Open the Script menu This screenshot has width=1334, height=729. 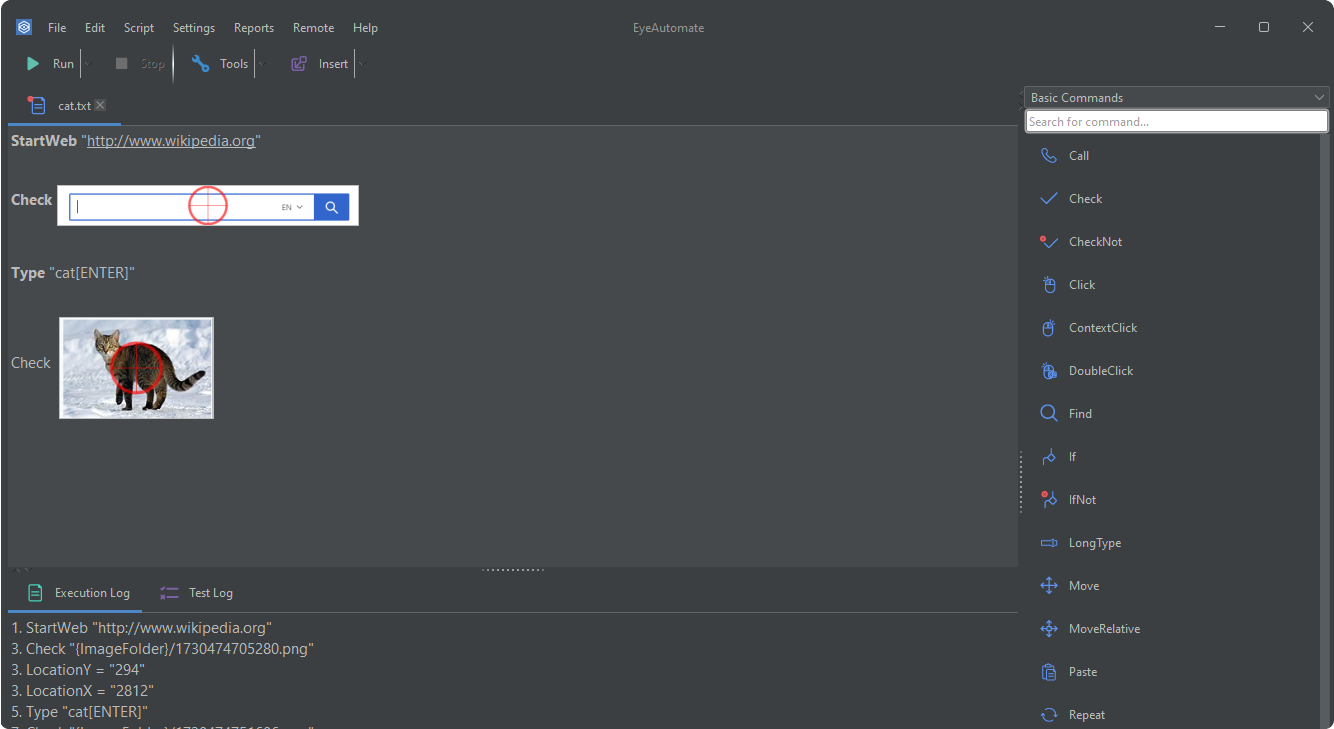139,28
